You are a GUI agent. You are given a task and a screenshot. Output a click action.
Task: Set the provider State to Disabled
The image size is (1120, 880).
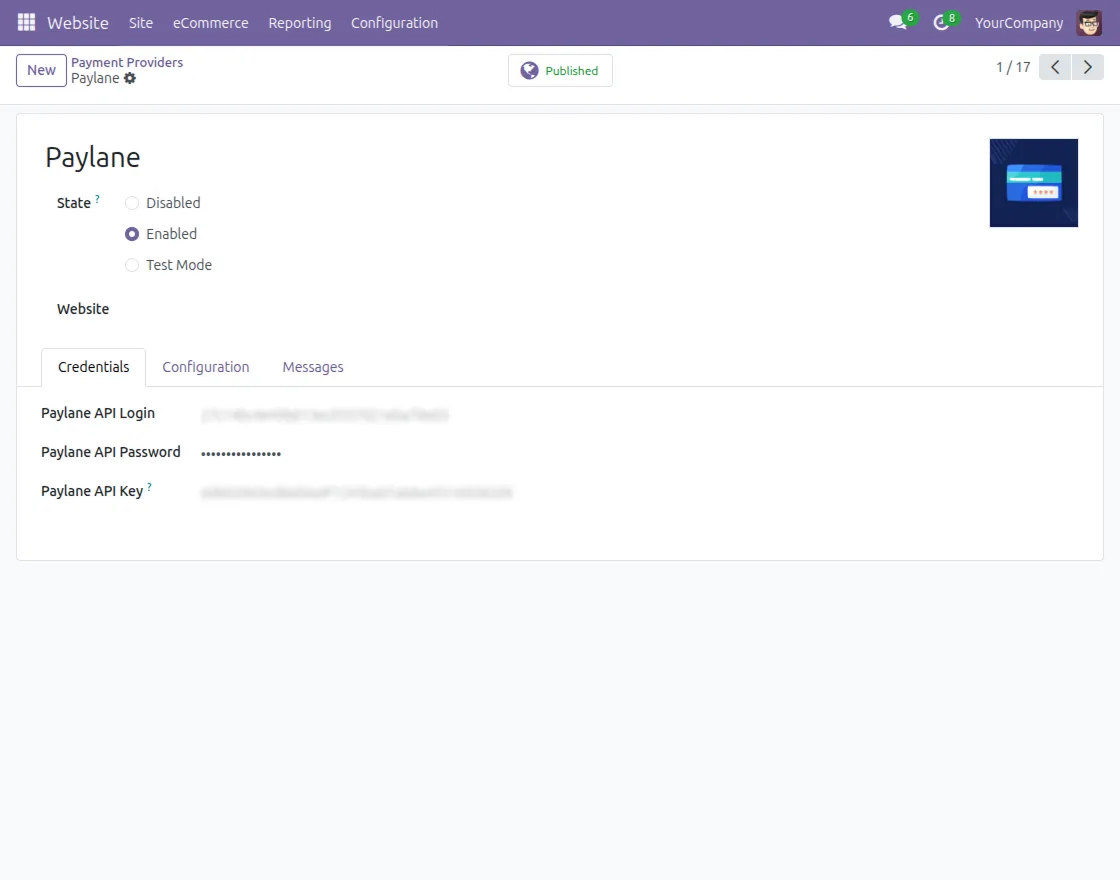(x=131, y=202)
